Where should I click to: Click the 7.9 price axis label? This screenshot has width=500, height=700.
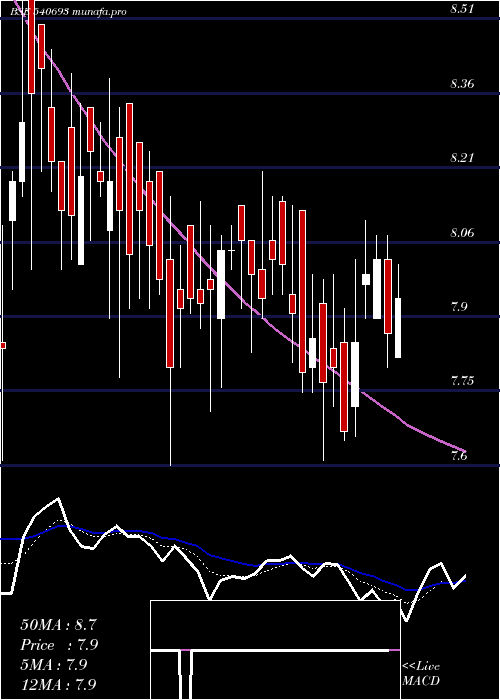click(459, 307)
